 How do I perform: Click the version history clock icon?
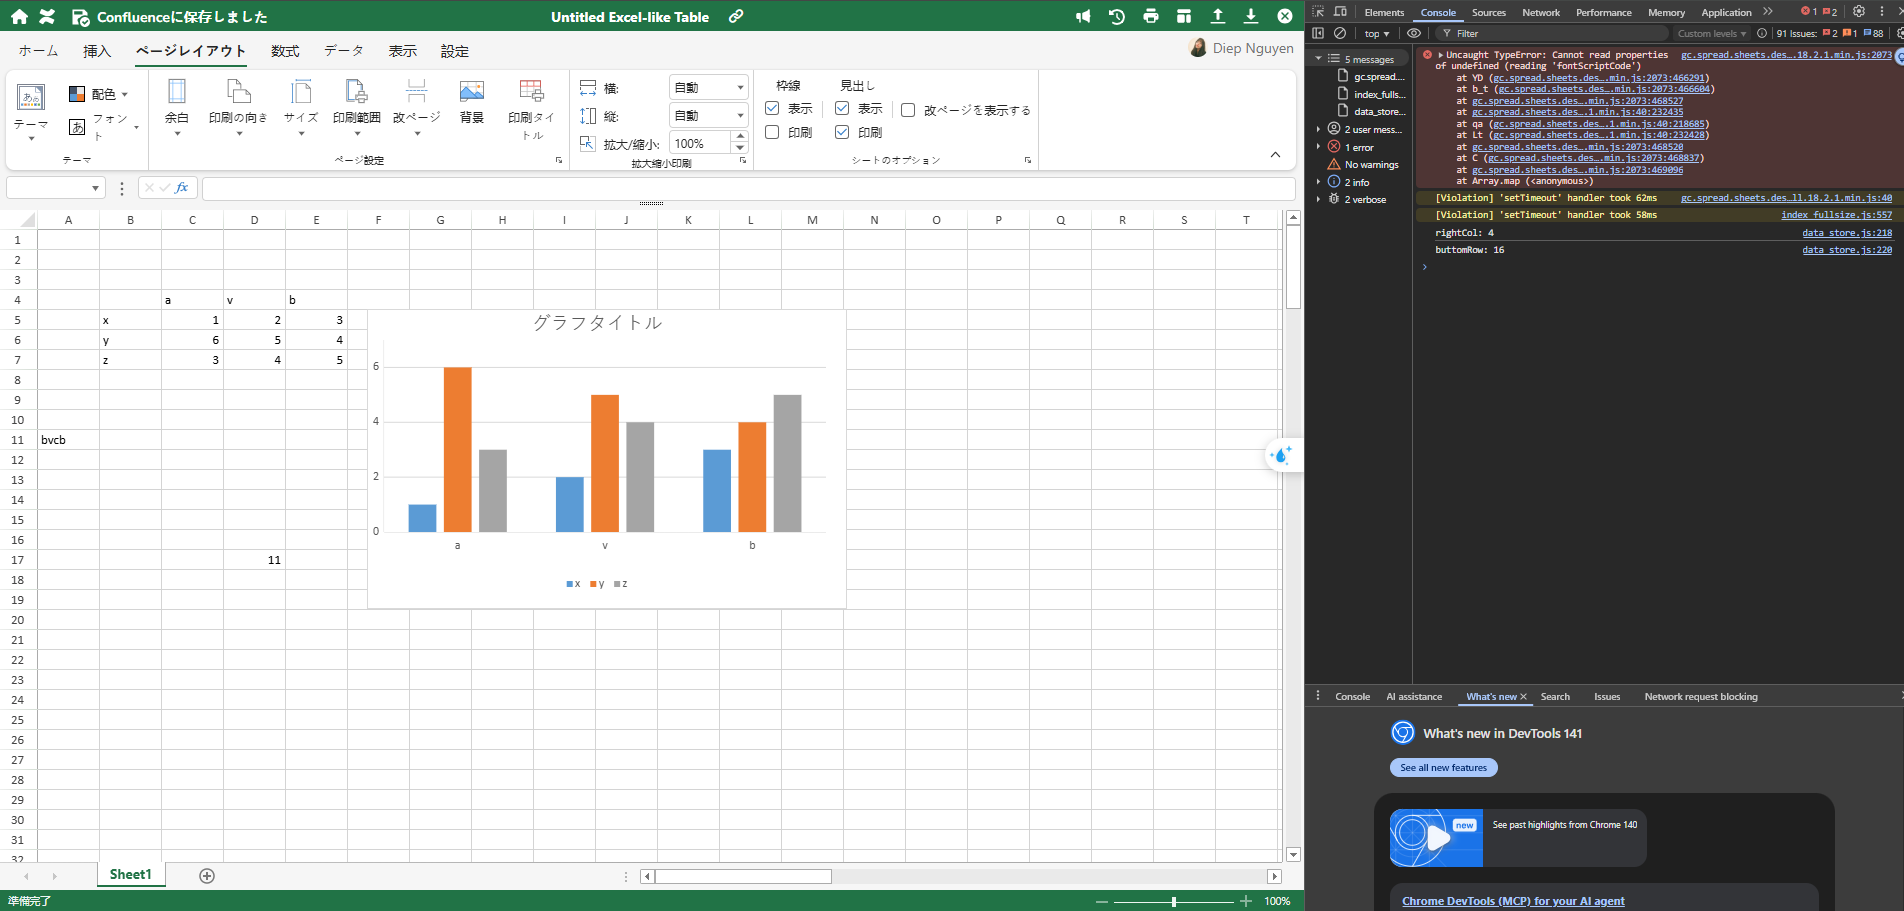(x=1117, y=16)
